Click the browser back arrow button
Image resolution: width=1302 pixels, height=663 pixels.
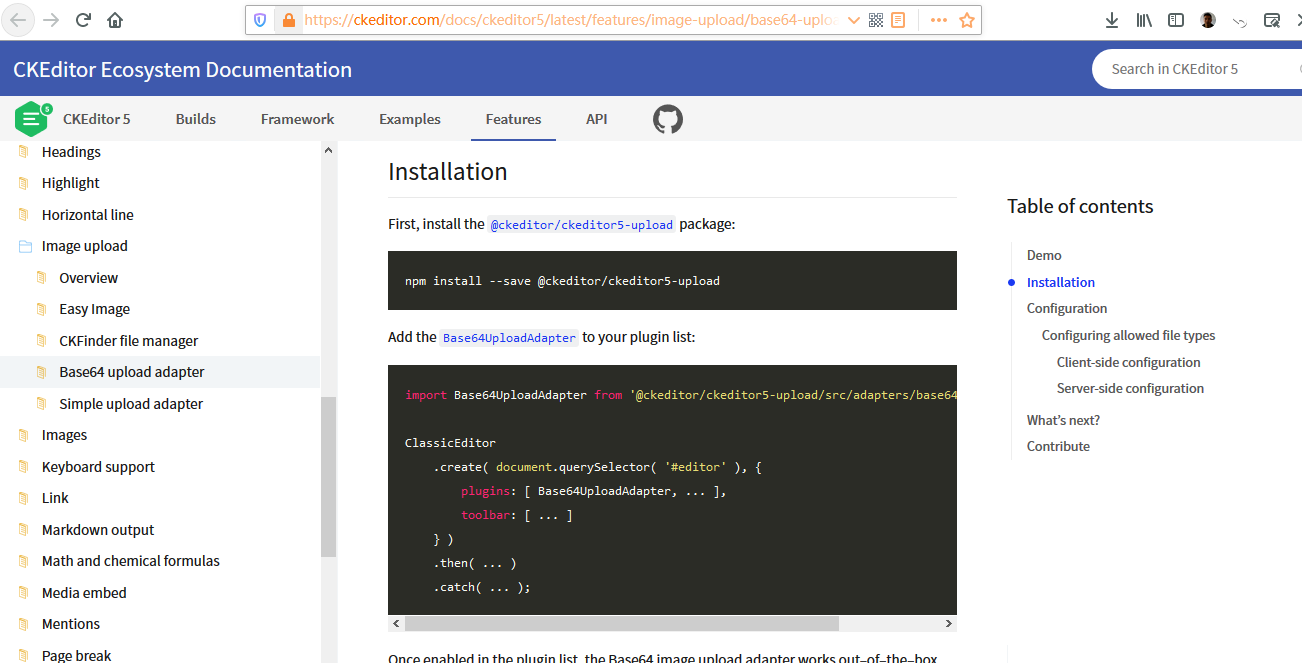tap(20, 20)
